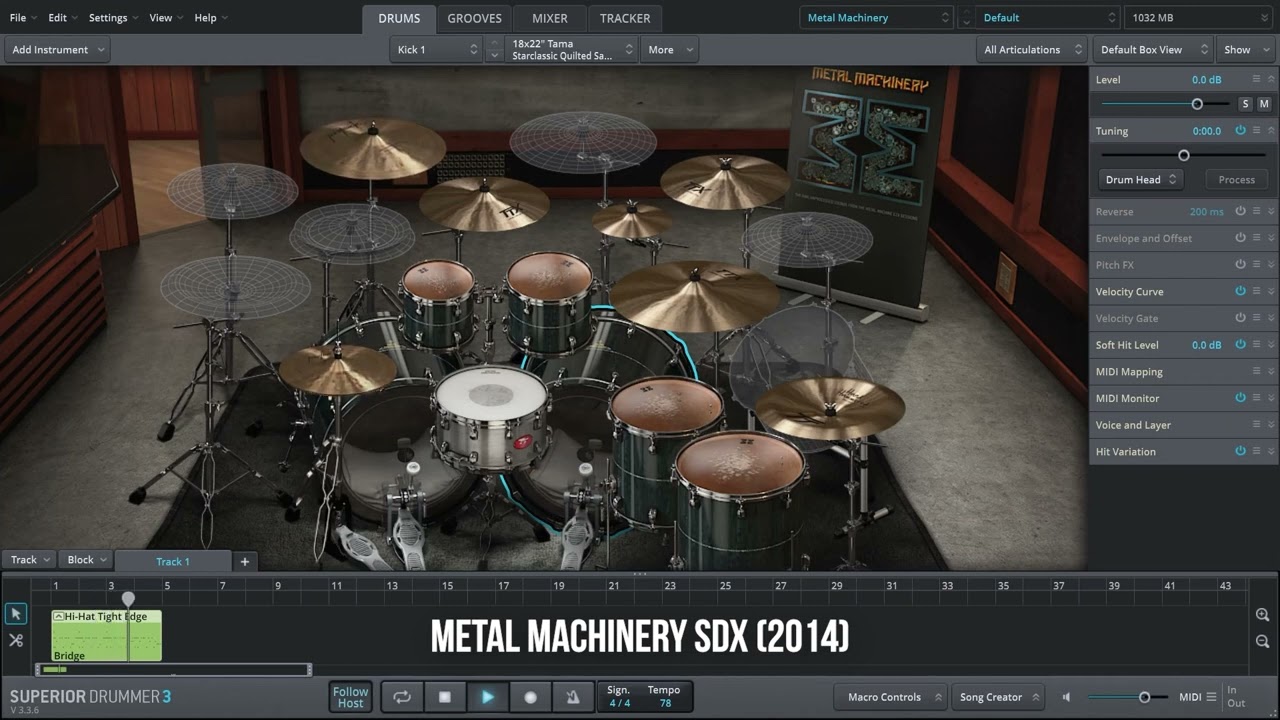Open the MIDI Mapping menu icon
Image resolution: width=1280 pixels, height=720 pixels.
pos(1257,371)
